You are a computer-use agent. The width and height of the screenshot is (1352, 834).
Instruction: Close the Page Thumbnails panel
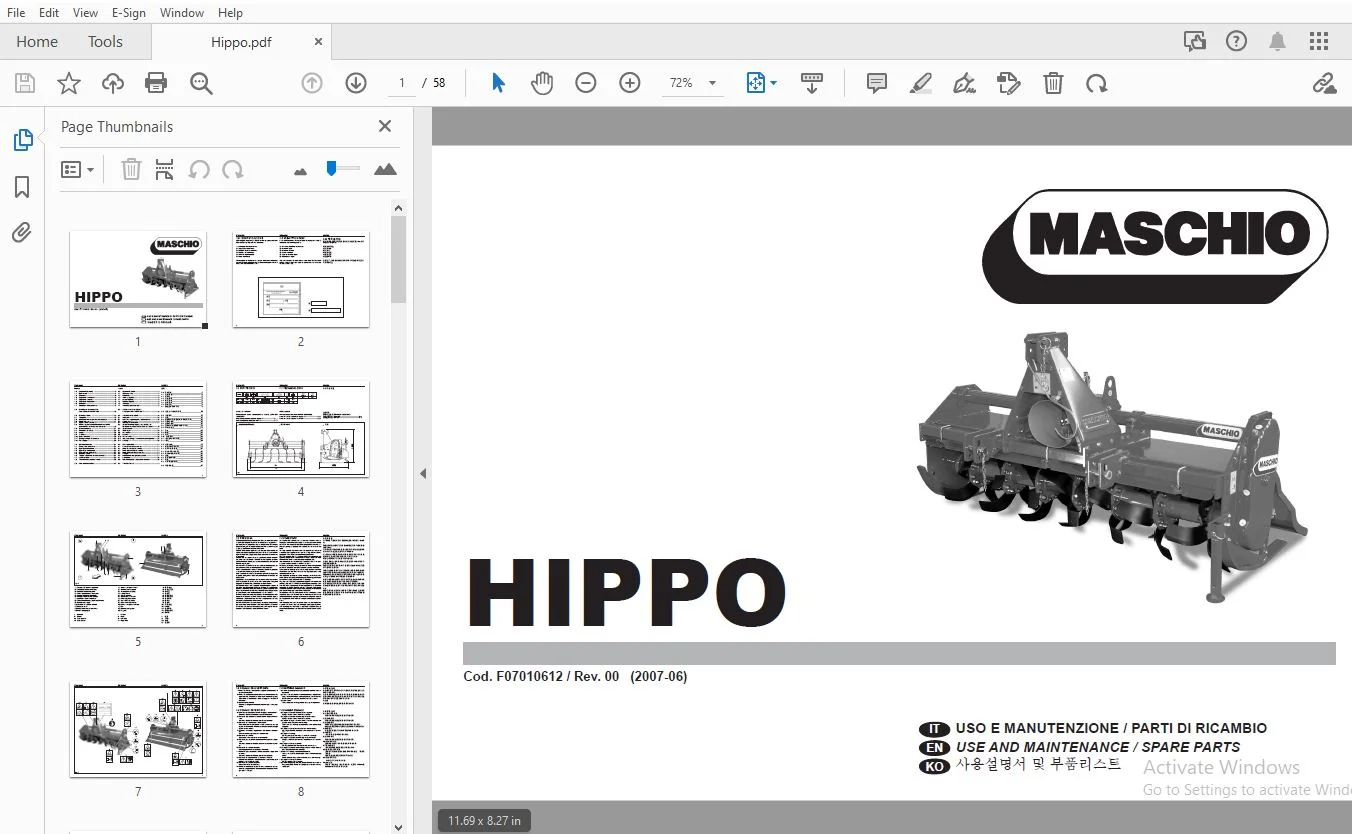[x=385, y=126]
